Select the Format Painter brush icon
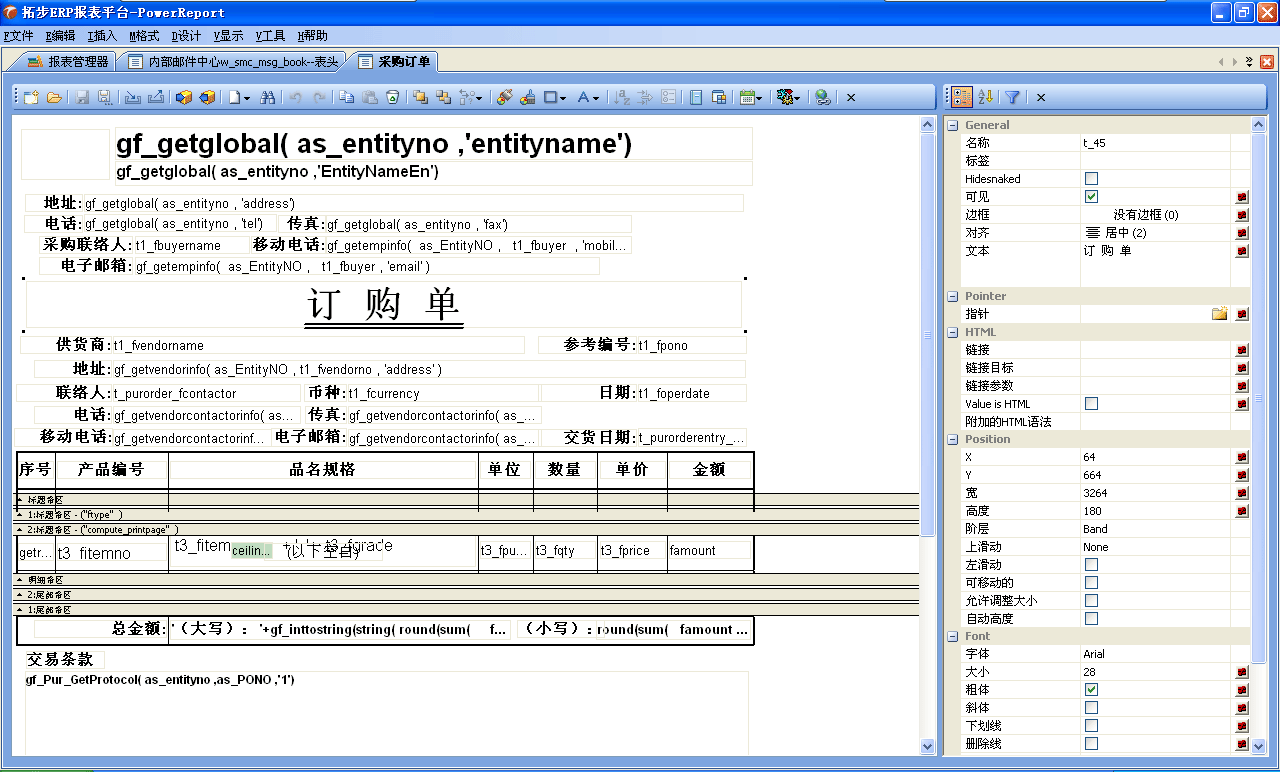Viewport: 1280px width, 772px height. click(529, 97)
